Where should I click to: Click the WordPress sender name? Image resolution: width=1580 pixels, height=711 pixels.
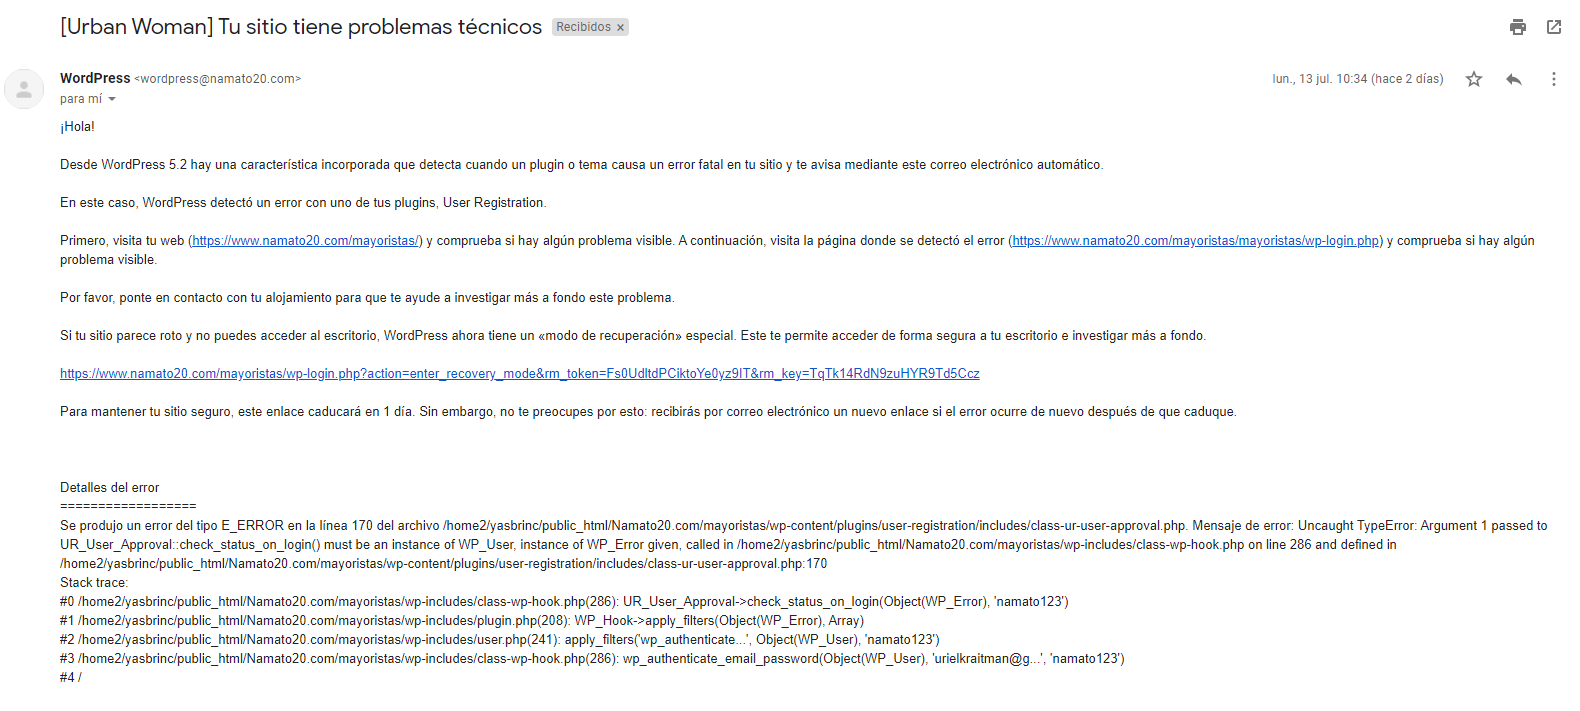coord(95,78)
